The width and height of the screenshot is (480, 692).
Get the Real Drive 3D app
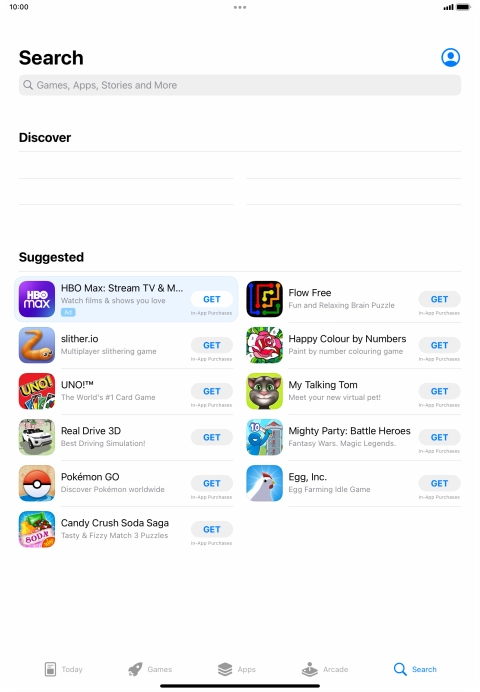pyautogui.click(x=212, y=437)
